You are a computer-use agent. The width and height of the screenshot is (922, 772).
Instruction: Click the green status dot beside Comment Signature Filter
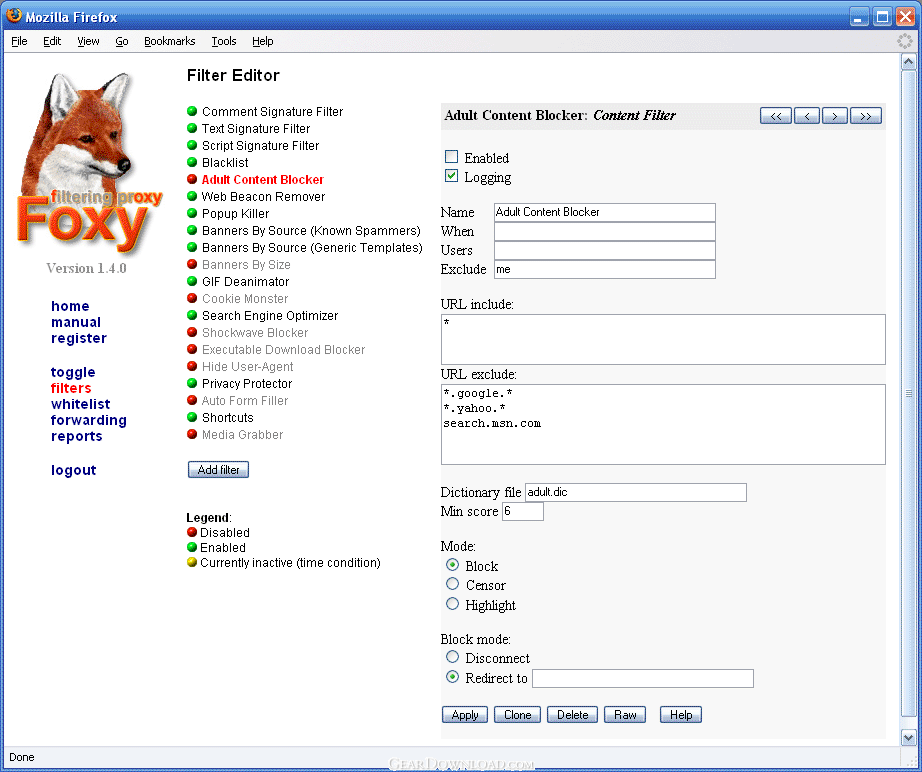[x=192, y=111]
